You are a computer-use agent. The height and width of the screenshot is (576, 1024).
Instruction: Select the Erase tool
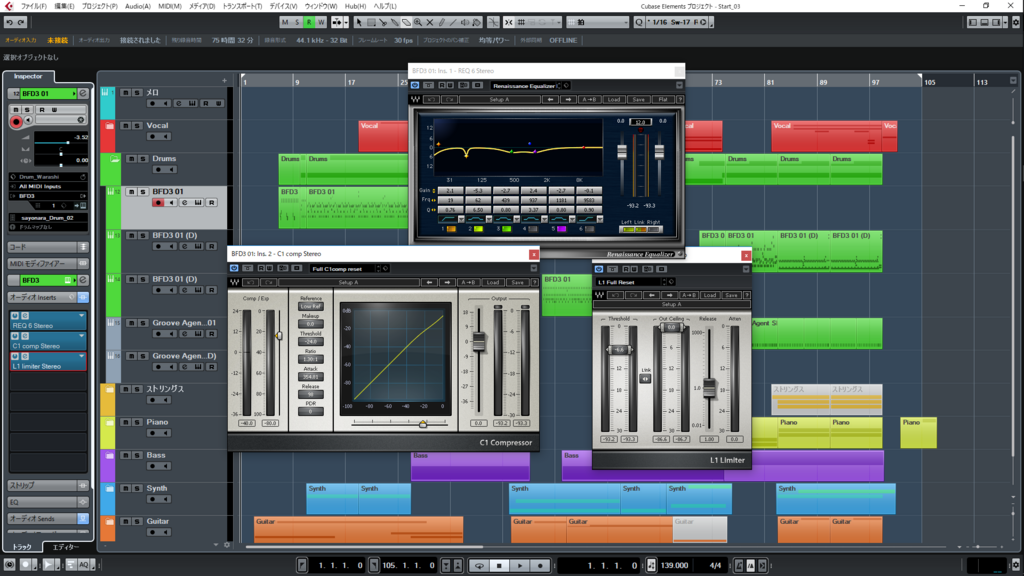point(406,22)
